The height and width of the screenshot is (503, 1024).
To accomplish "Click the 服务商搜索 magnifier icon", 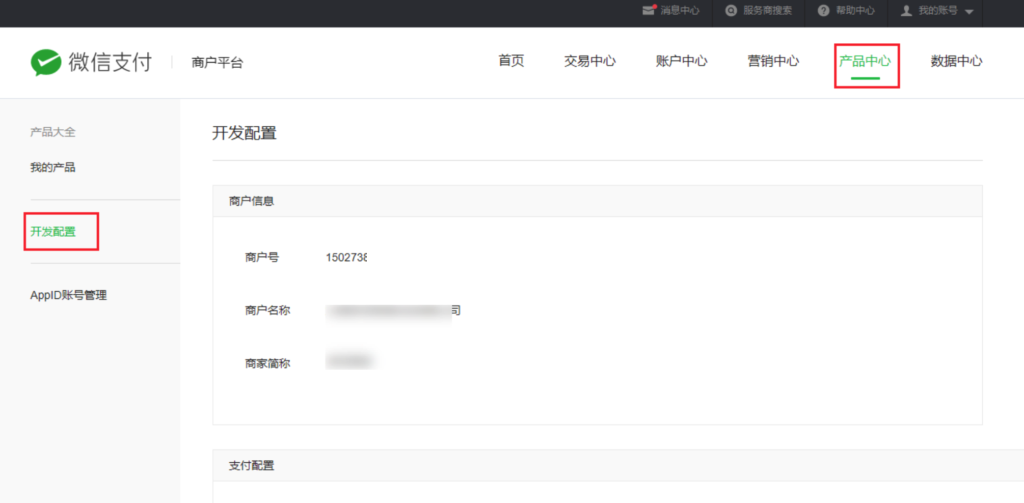I will (732, 11).
